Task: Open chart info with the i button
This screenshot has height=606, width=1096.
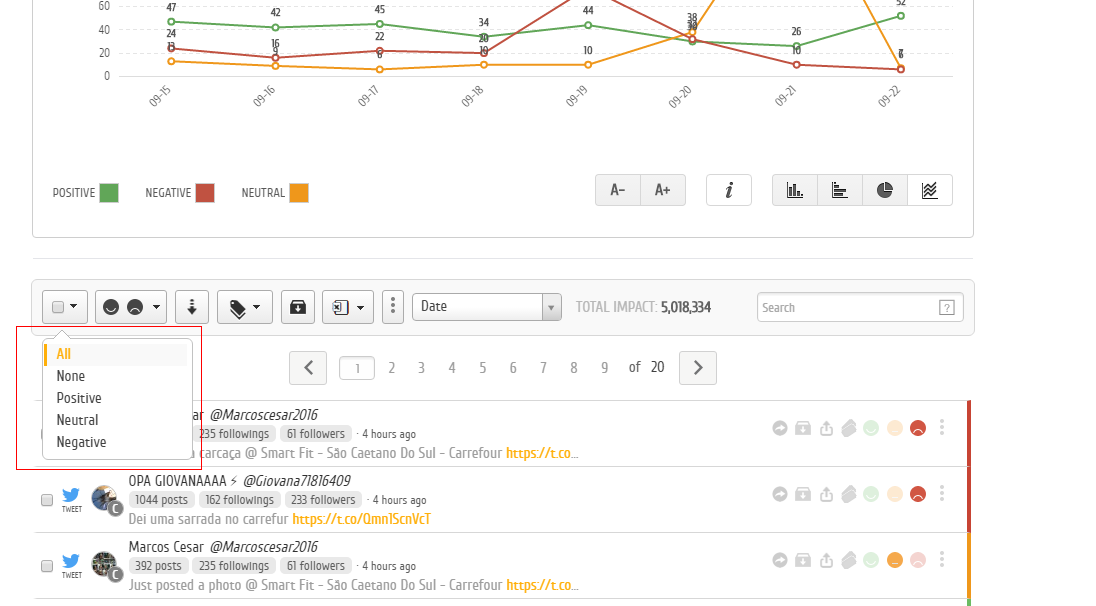Action: 729,190
